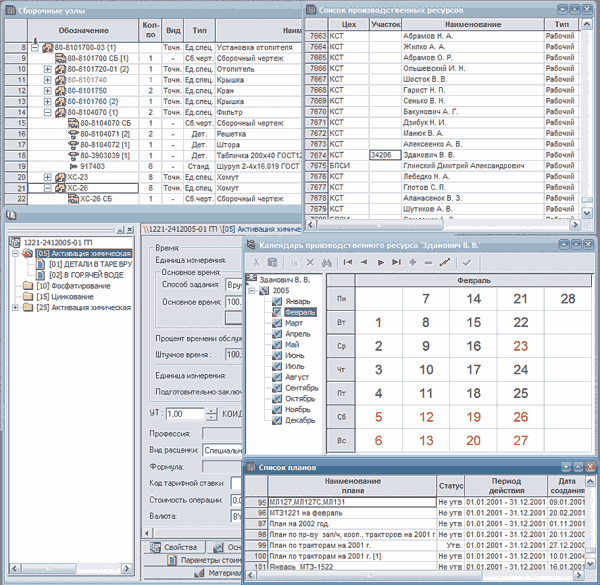Select the Вид расценки combo box
The width and height of the screenshot is (600, 585).
coord(223,450)
